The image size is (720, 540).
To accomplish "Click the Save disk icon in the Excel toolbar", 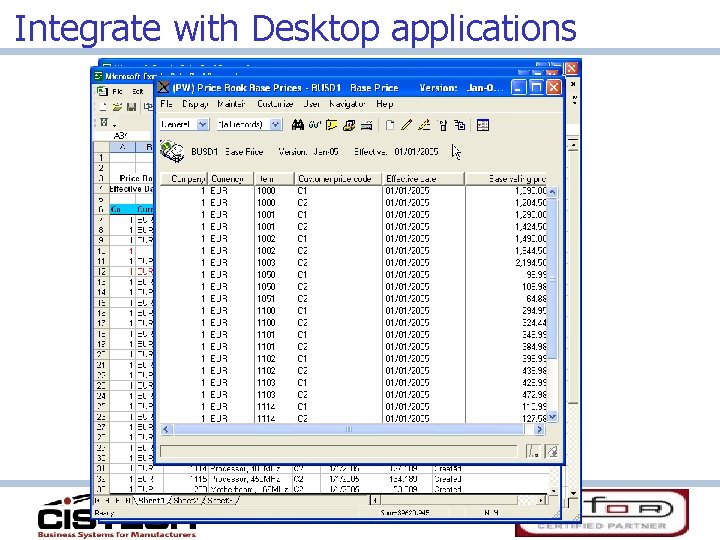I will tap(131, 107).
